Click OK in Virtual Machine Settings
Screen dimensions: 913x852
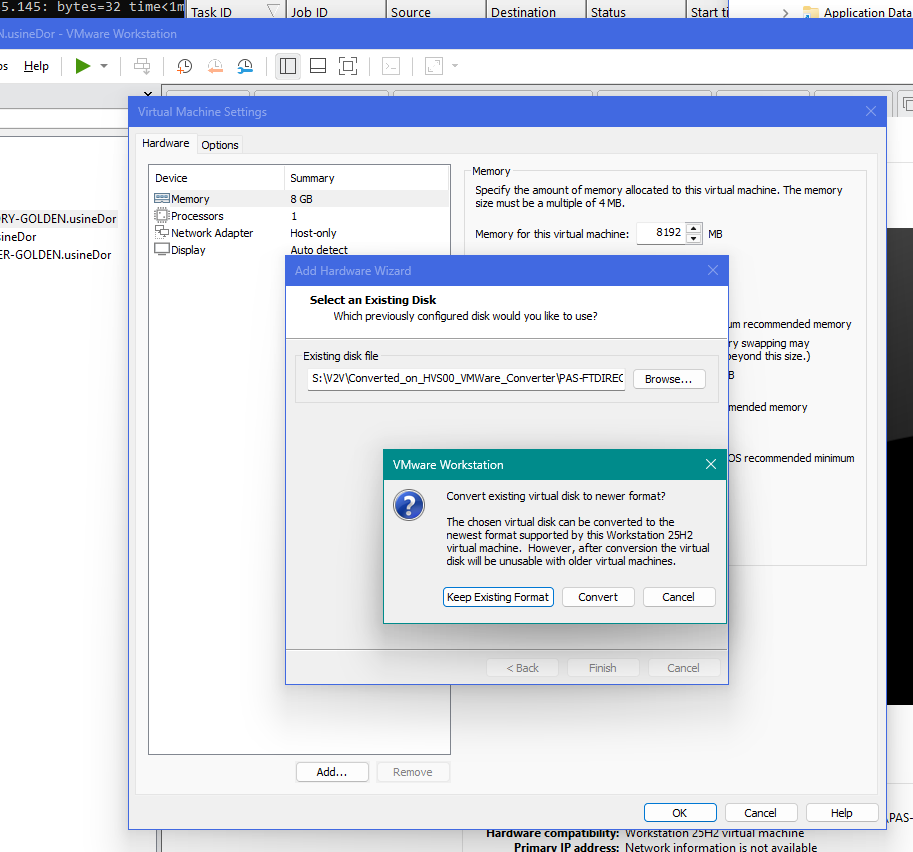pos(680,813)
